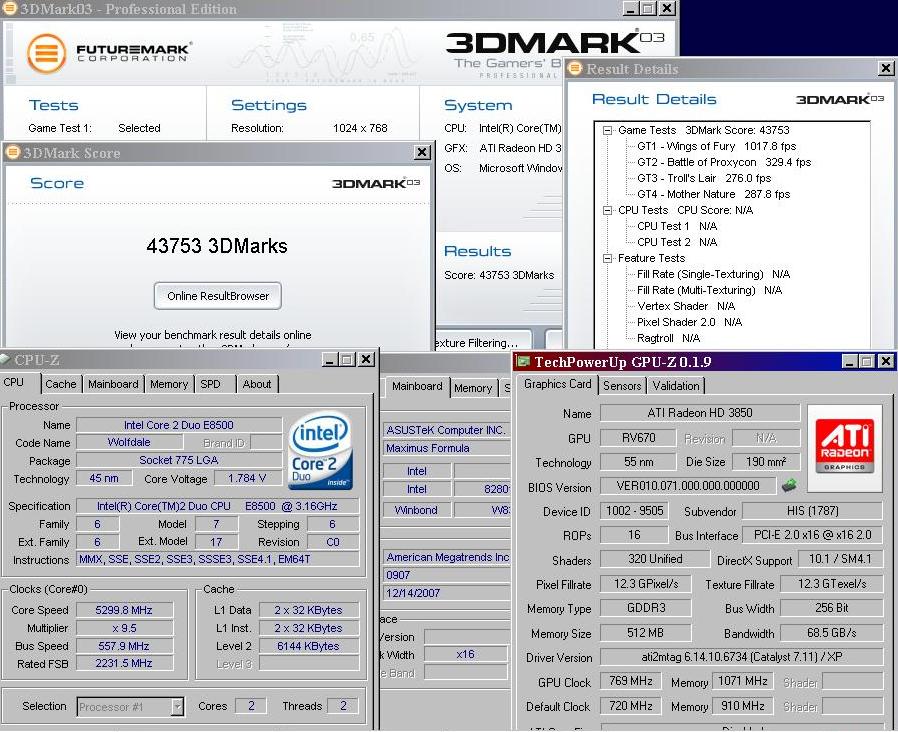
Task: Switch to the SPD tab in CPU-Z
Action: click(x=210, y=384)
